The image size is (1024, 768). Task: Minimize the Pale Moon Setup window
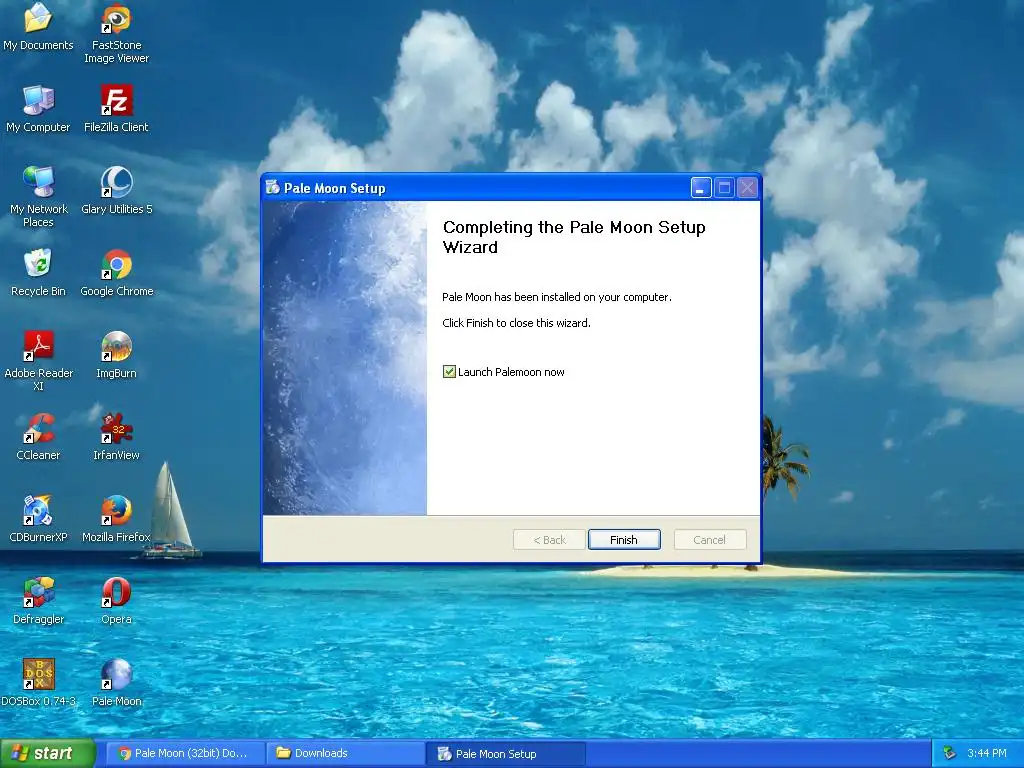click(x=701, y=188)
